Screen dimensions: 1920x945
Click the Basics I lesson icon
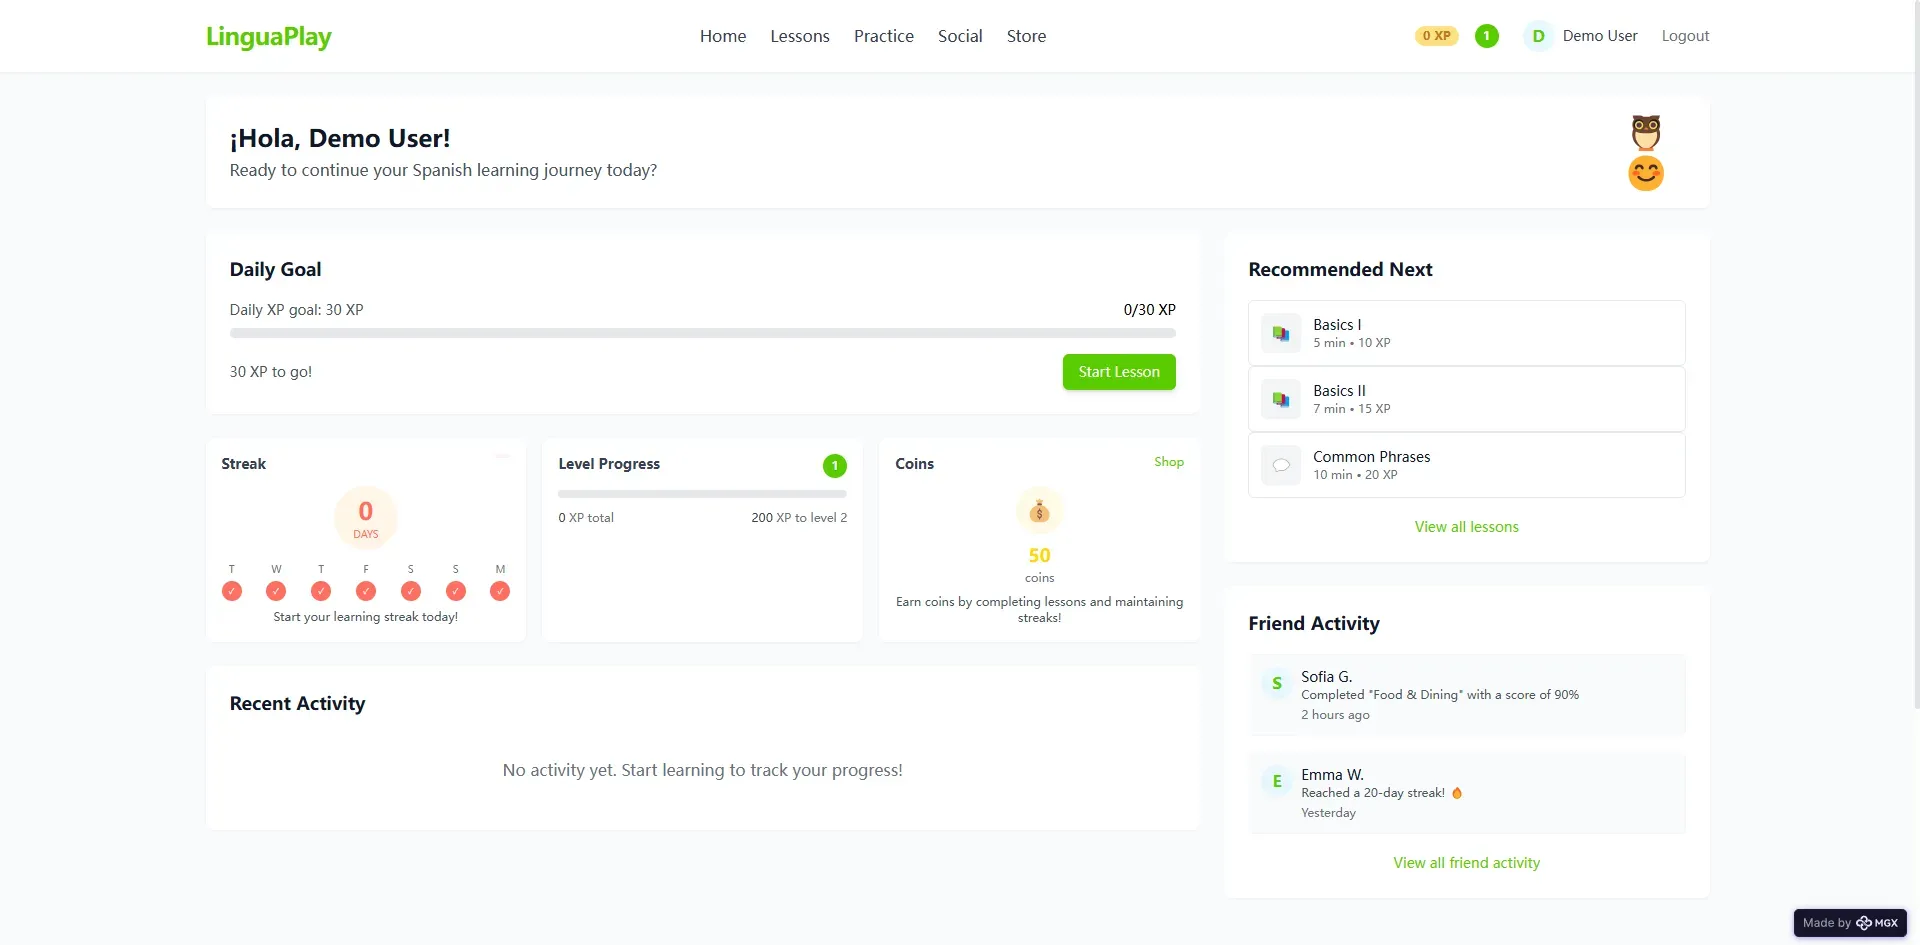(1280, 333)
